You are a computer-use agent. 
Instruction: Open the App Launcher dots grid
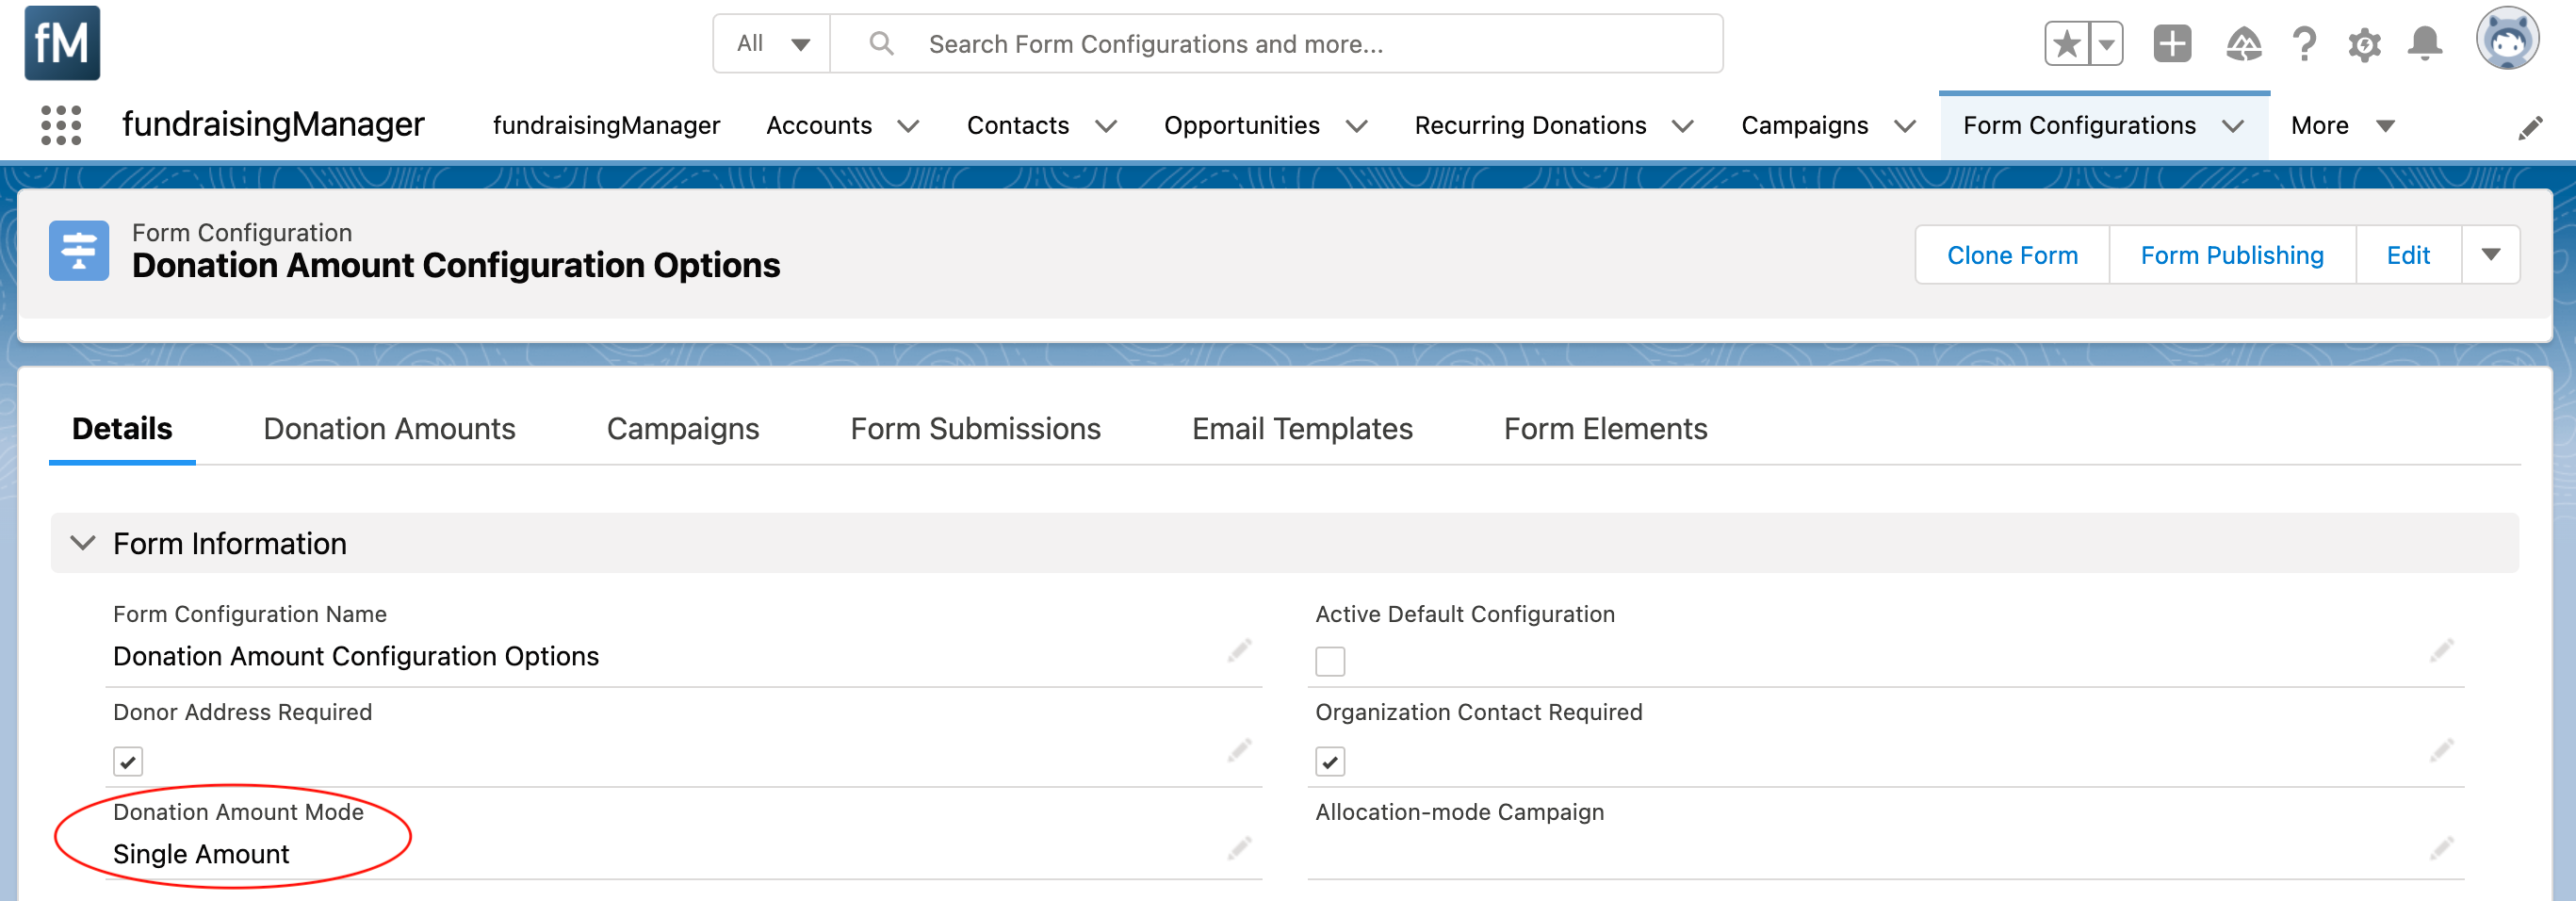tap(61, 126)
